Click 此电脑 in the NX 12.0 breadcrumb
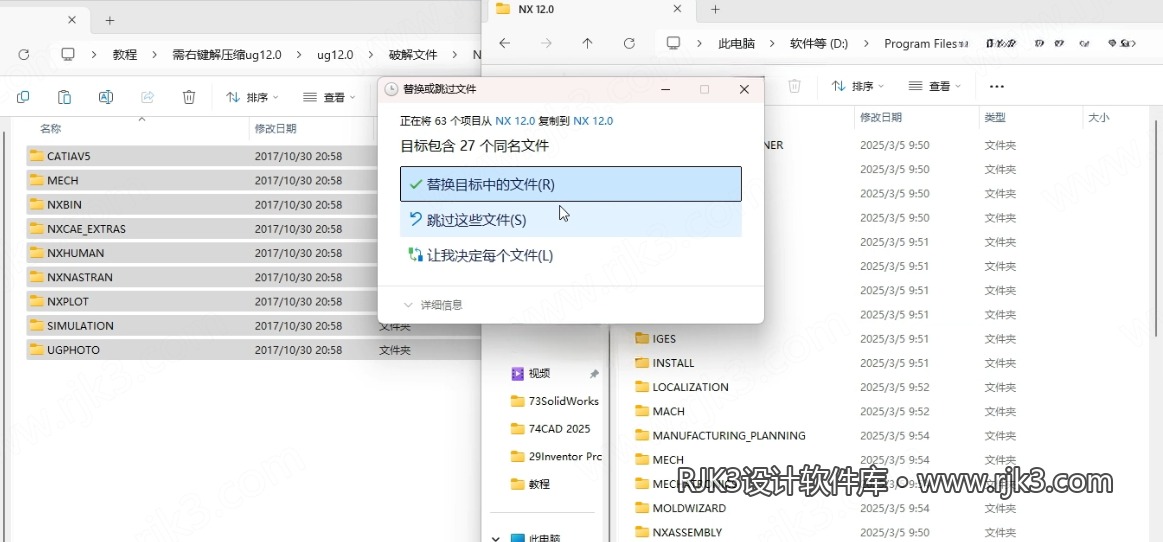The width and height of the screenshot is (1163, 542). (x=737, y=43)
